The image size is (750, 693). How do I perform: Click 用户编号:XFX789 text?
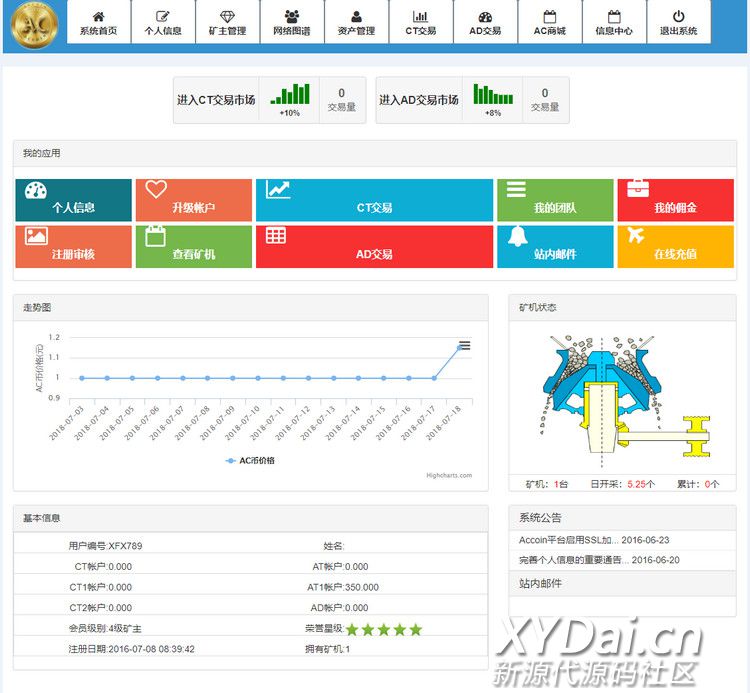105,546
